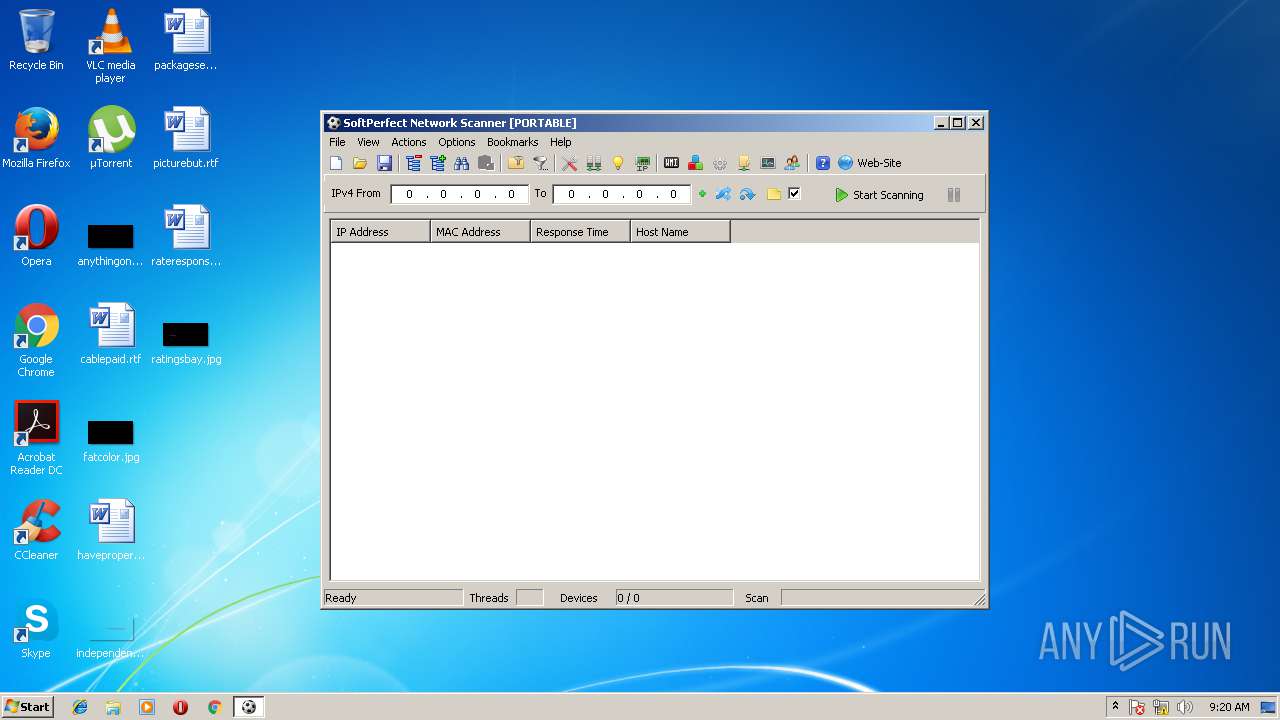Click the filter folder toolbar icon

516,163
